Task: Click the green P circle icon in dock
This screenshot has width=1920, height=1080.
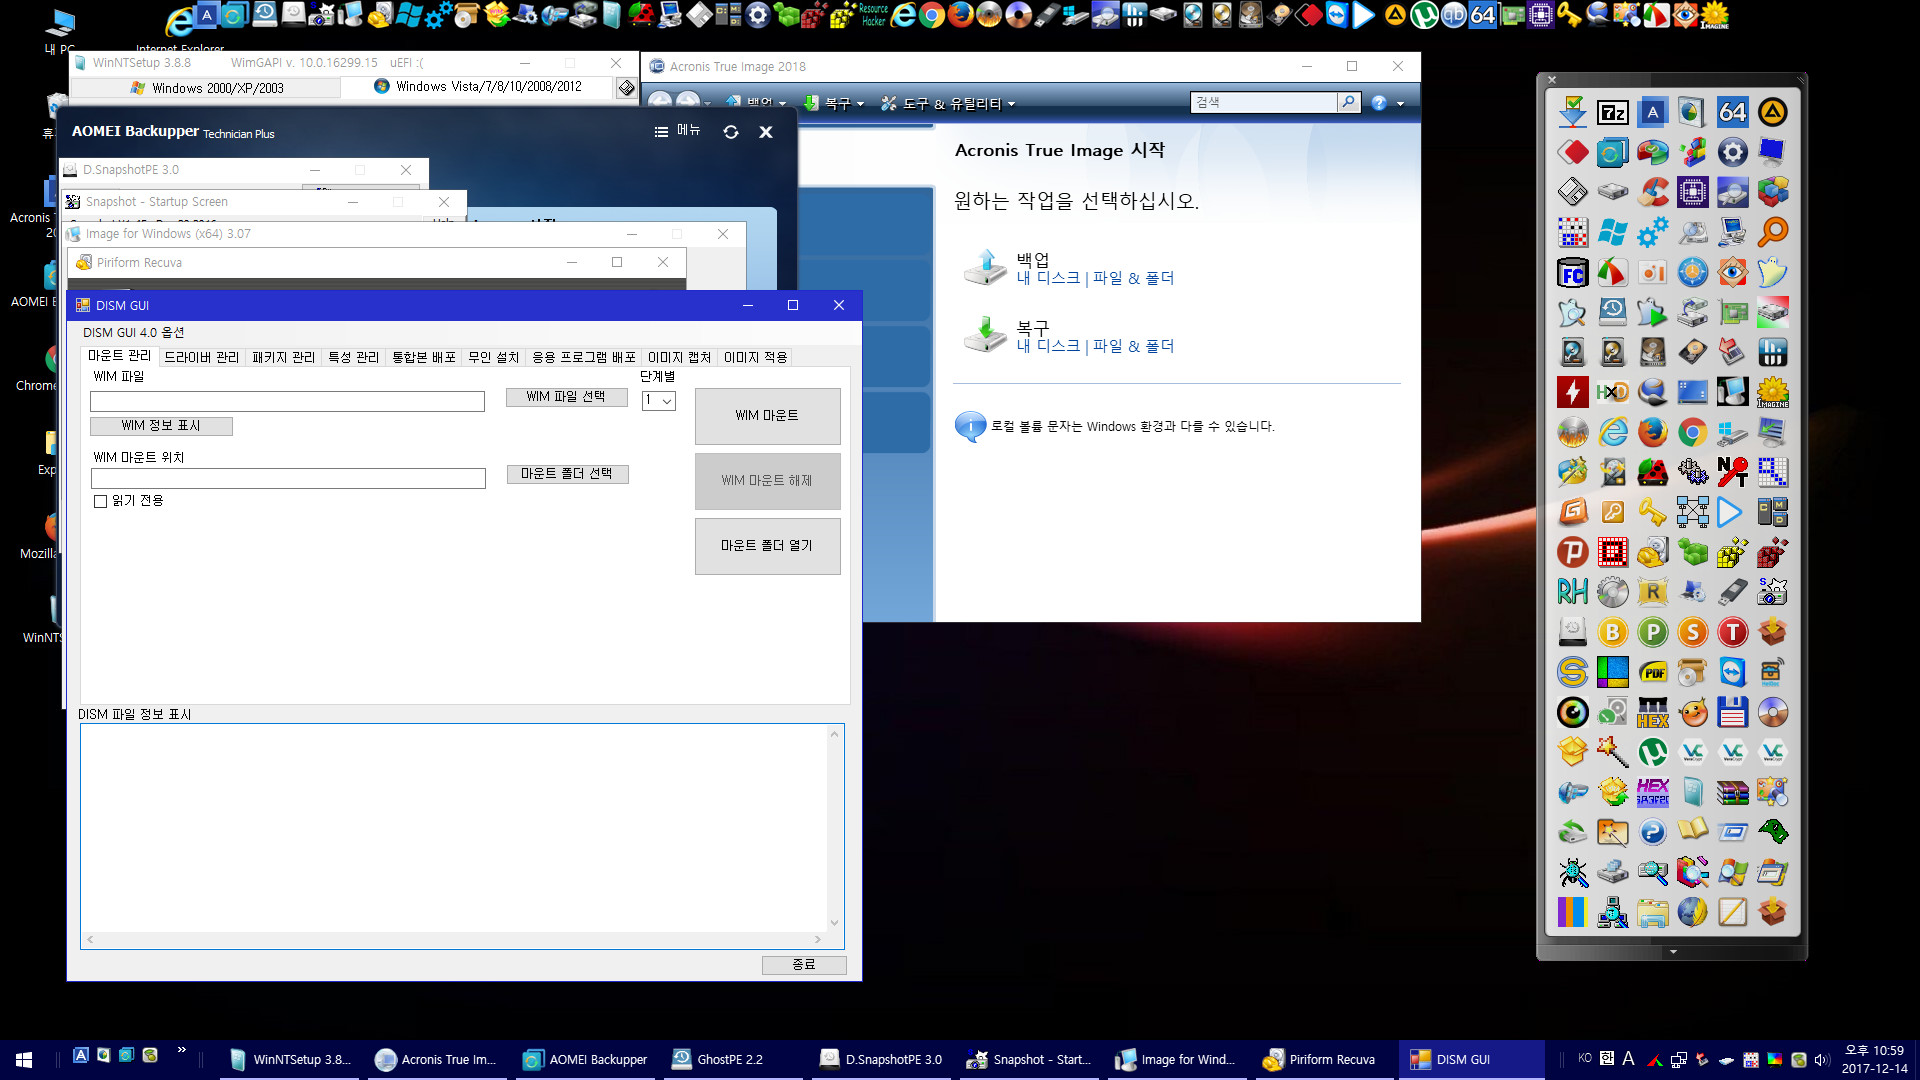Action: (x=1652, y=632)
